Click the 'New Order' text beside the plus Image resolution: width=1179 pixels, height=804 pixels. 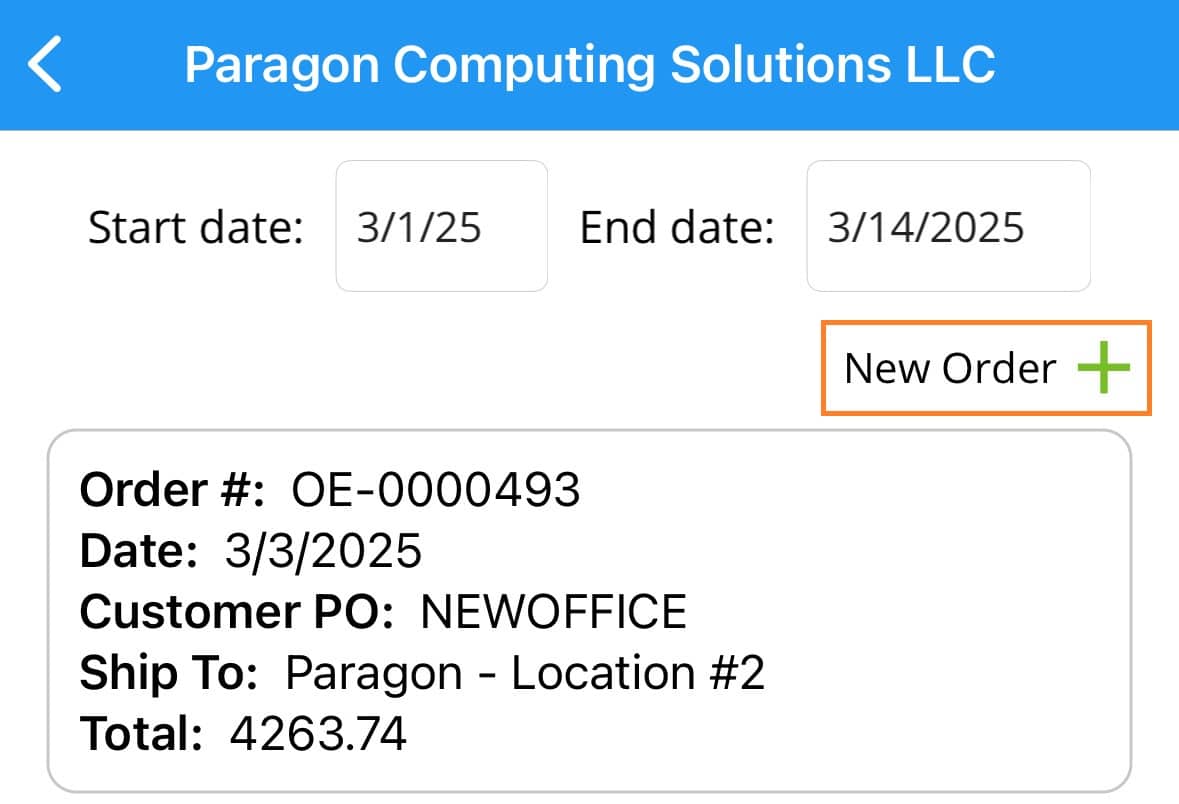click(x=950, y=368)
